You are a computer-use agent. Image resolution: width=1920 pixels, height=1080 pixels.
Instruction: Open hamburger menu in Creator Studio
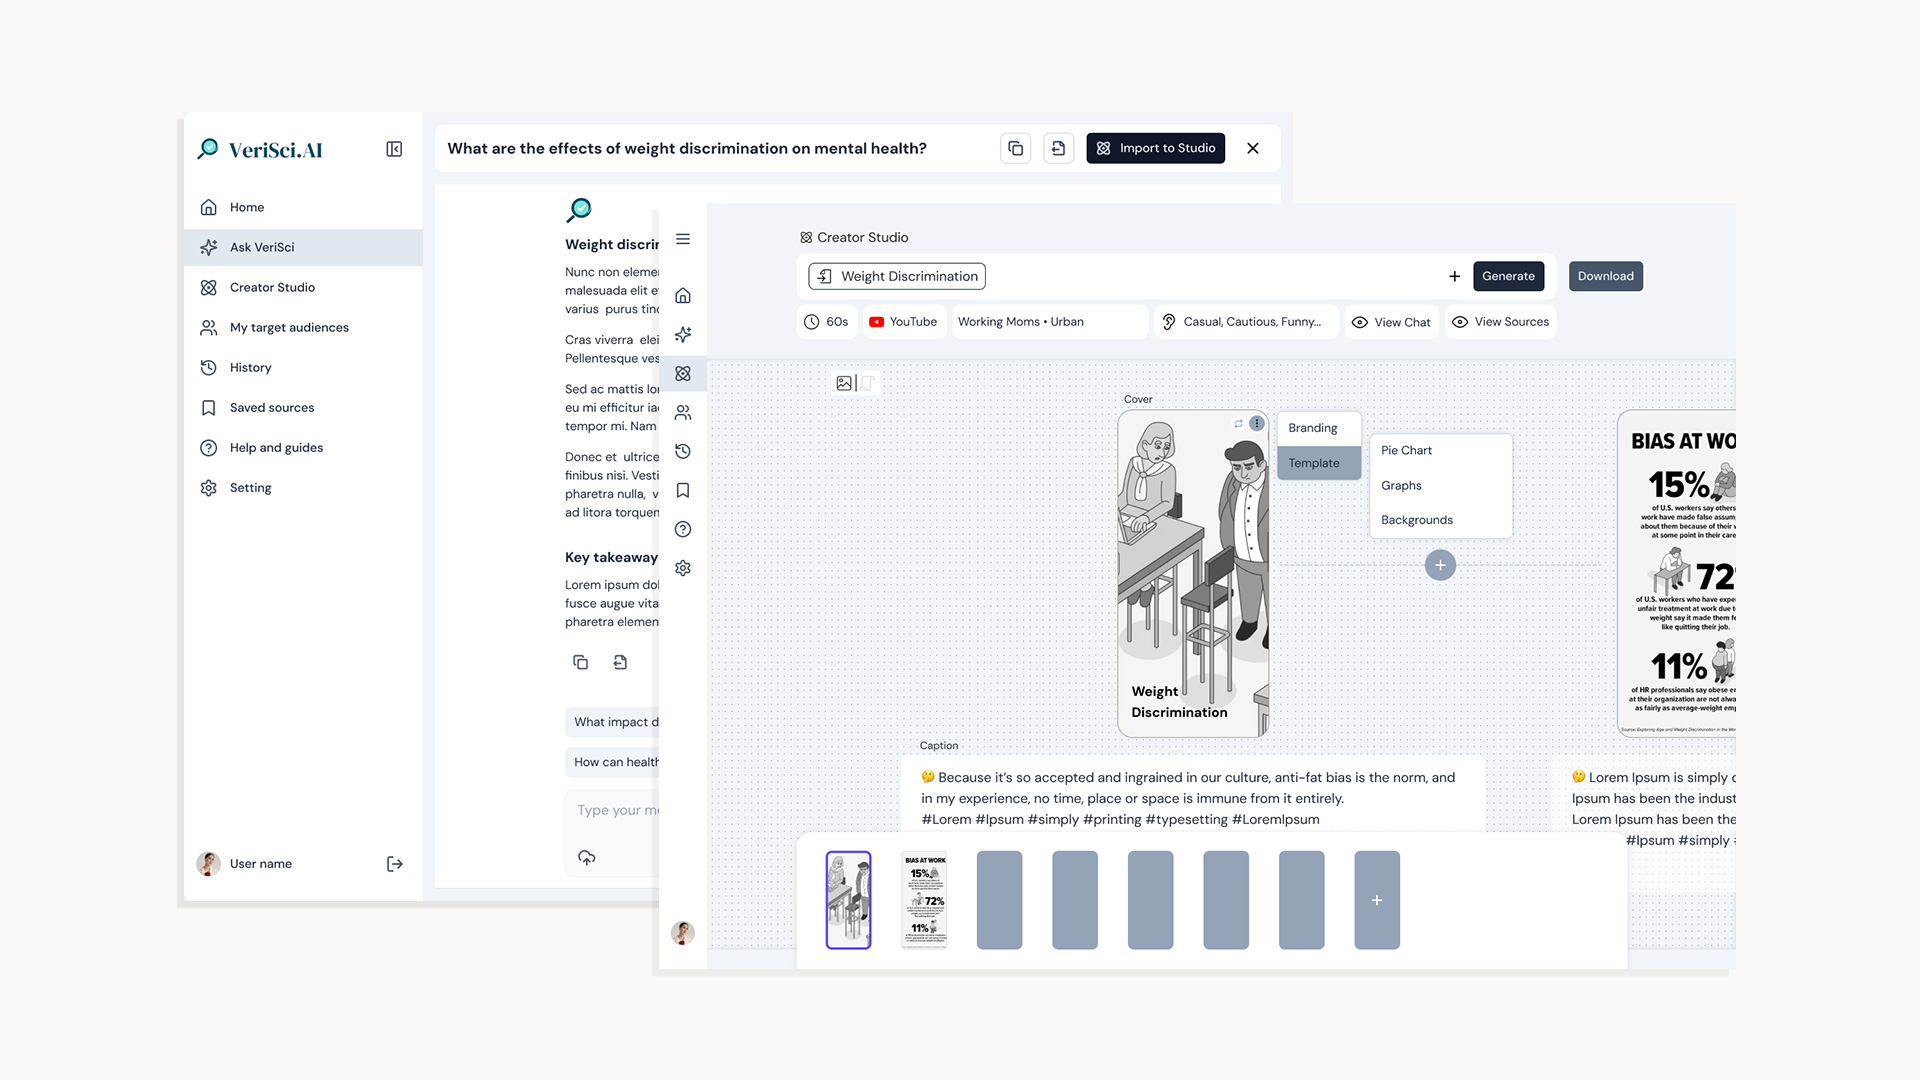tap(683, 239)
